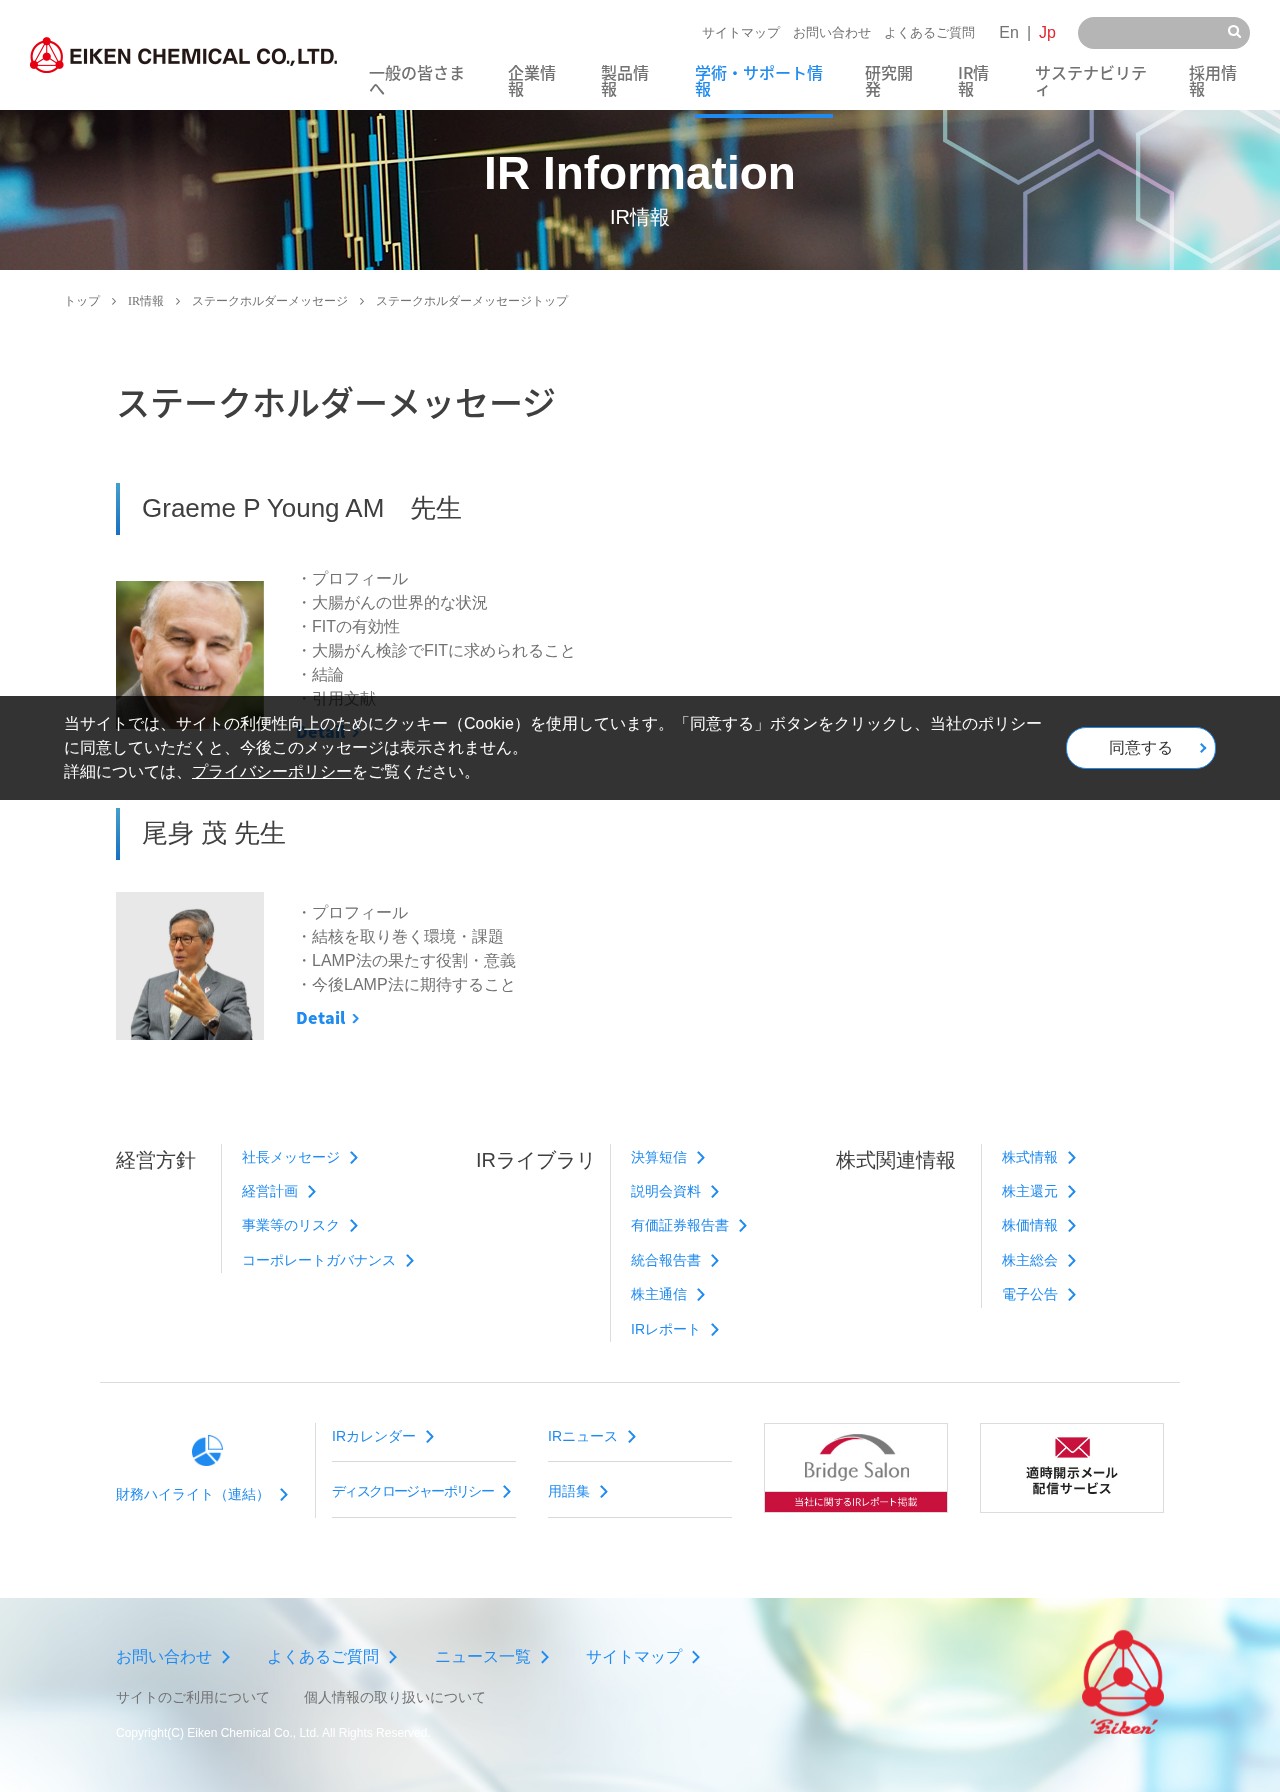Switch language to En
The width and height of the screenshot is (1280, 1792).
(x=1009, y=33)
